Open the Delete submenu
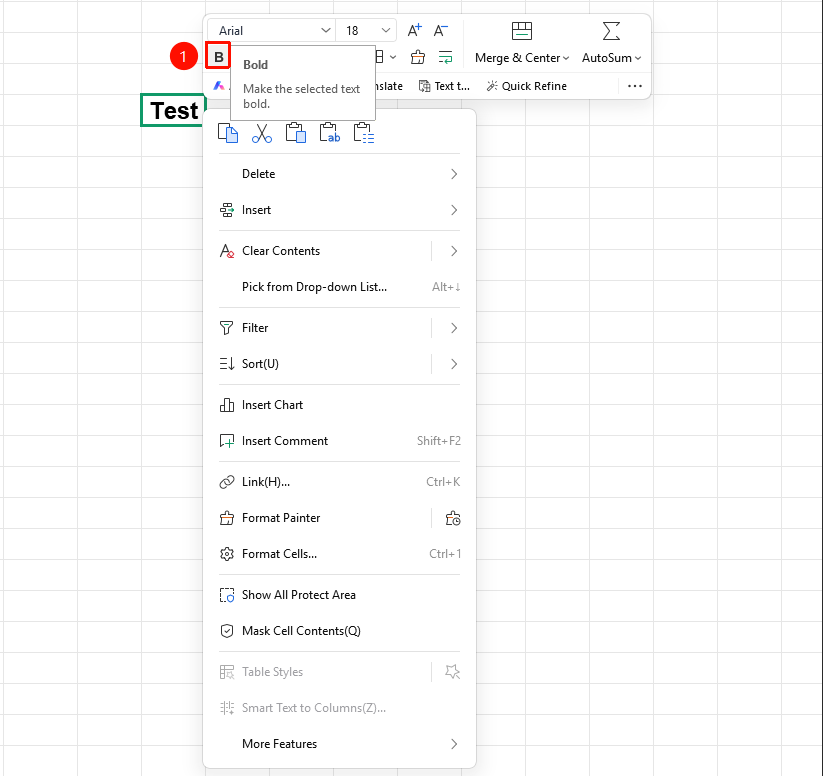Viewport: 823px width, 776px height. coord(340,174)
